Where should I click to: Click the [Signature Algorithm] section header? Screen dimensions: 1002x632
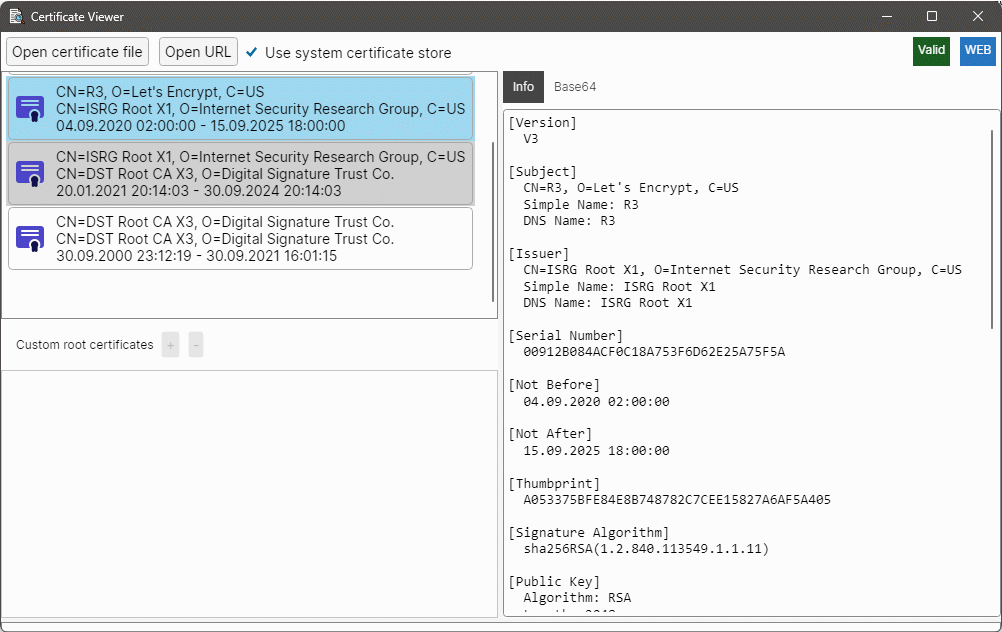click(589, 533)
